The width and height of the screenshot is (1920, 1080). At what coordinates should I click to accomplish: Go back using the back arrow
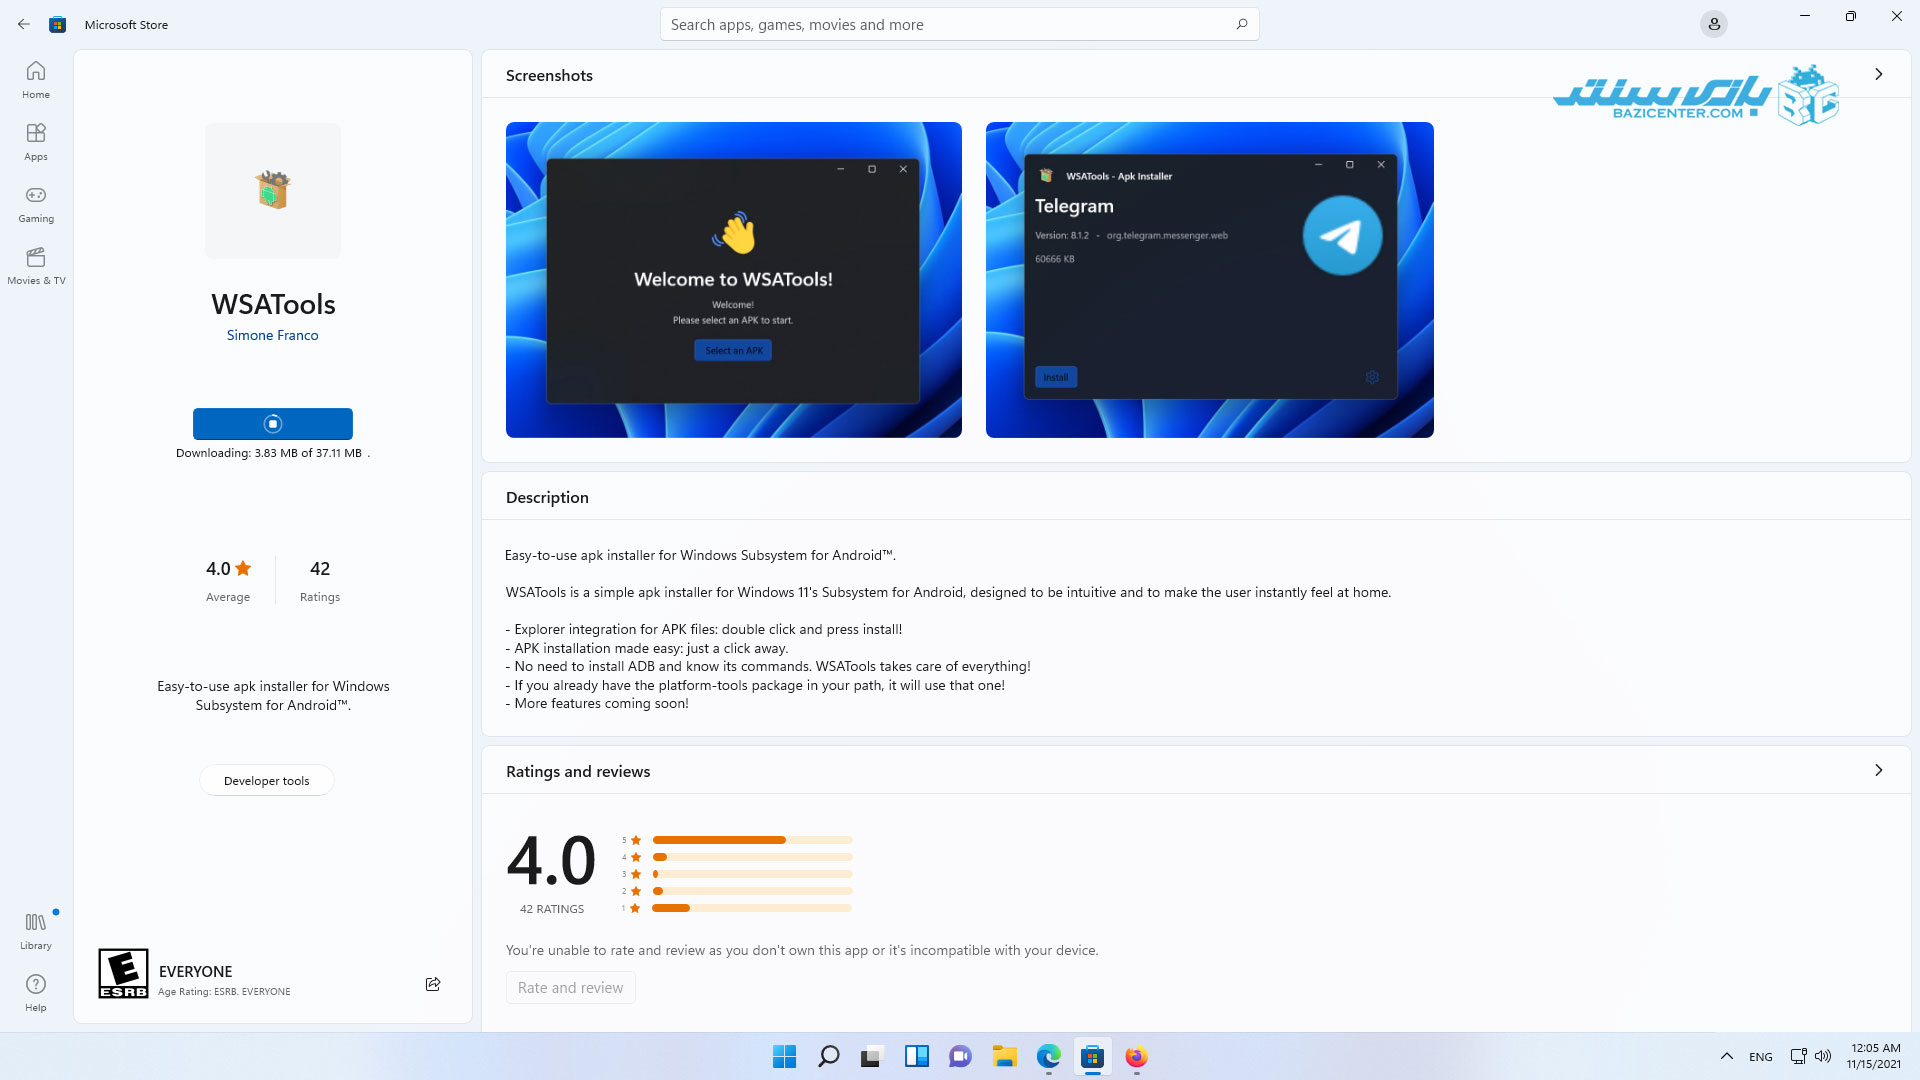point(24,24)
